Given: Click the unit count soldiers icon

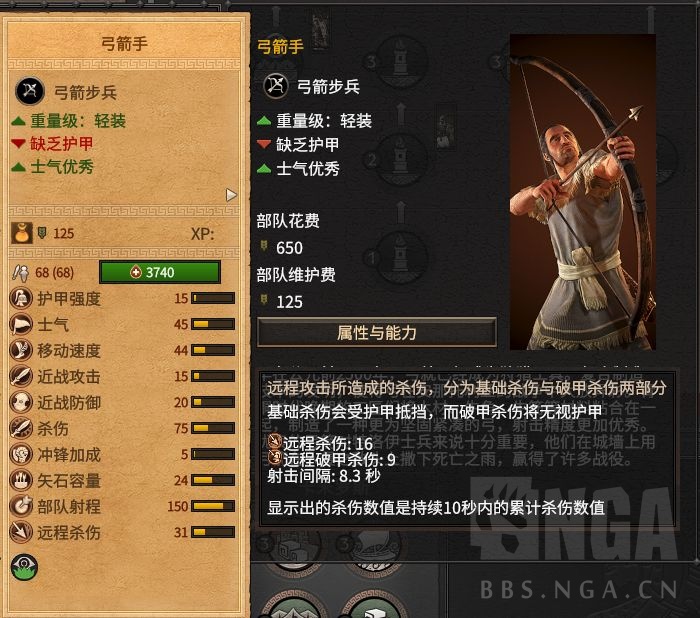Looking at the screenshot, I should click(x=21, y=272).
